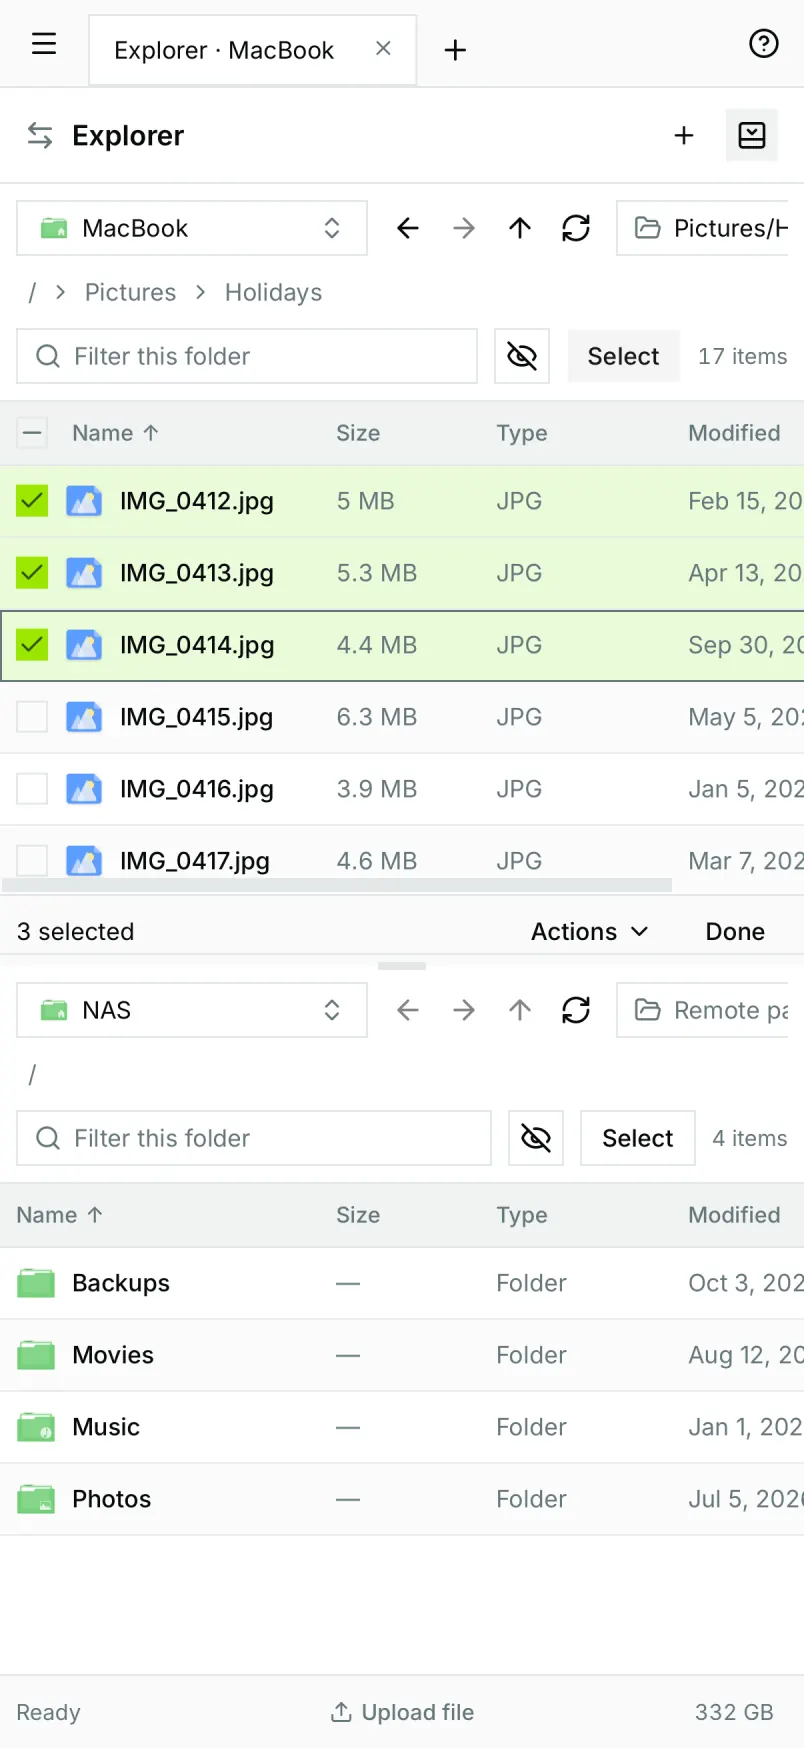This screenshot has height=1748, width=804.
Task: Sort MacBook pane by Type
Action: coord(522,433)
